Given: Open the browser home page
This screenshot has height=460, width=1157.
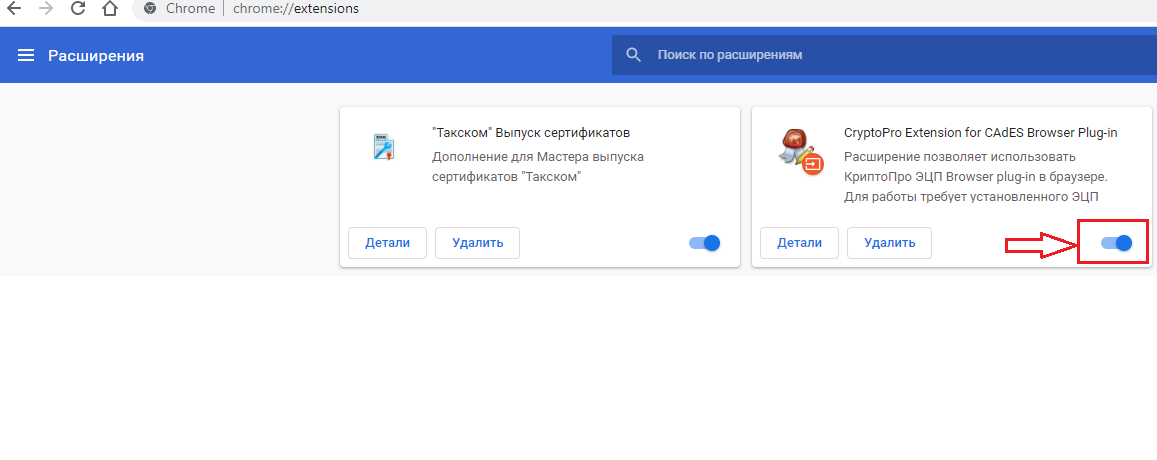Looking at the screenshot, I should pos(110,9).
